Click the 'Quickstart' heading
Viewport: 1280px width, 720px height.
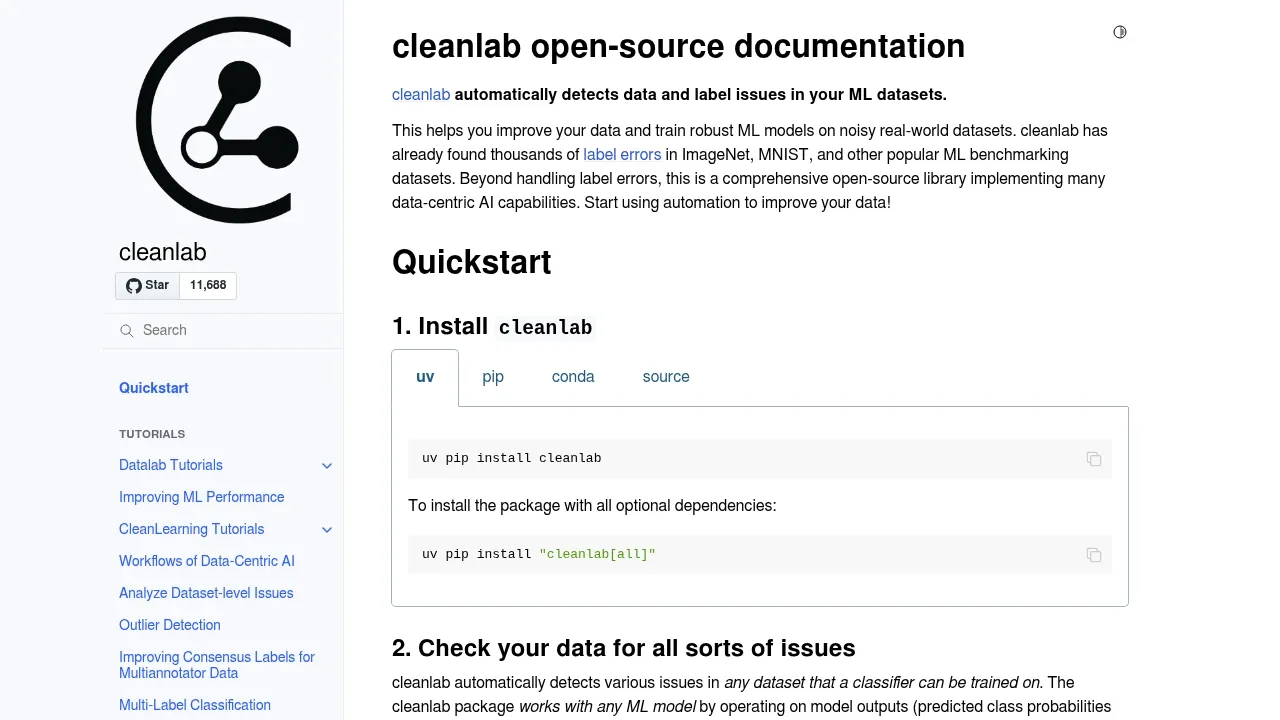(472, 262)
